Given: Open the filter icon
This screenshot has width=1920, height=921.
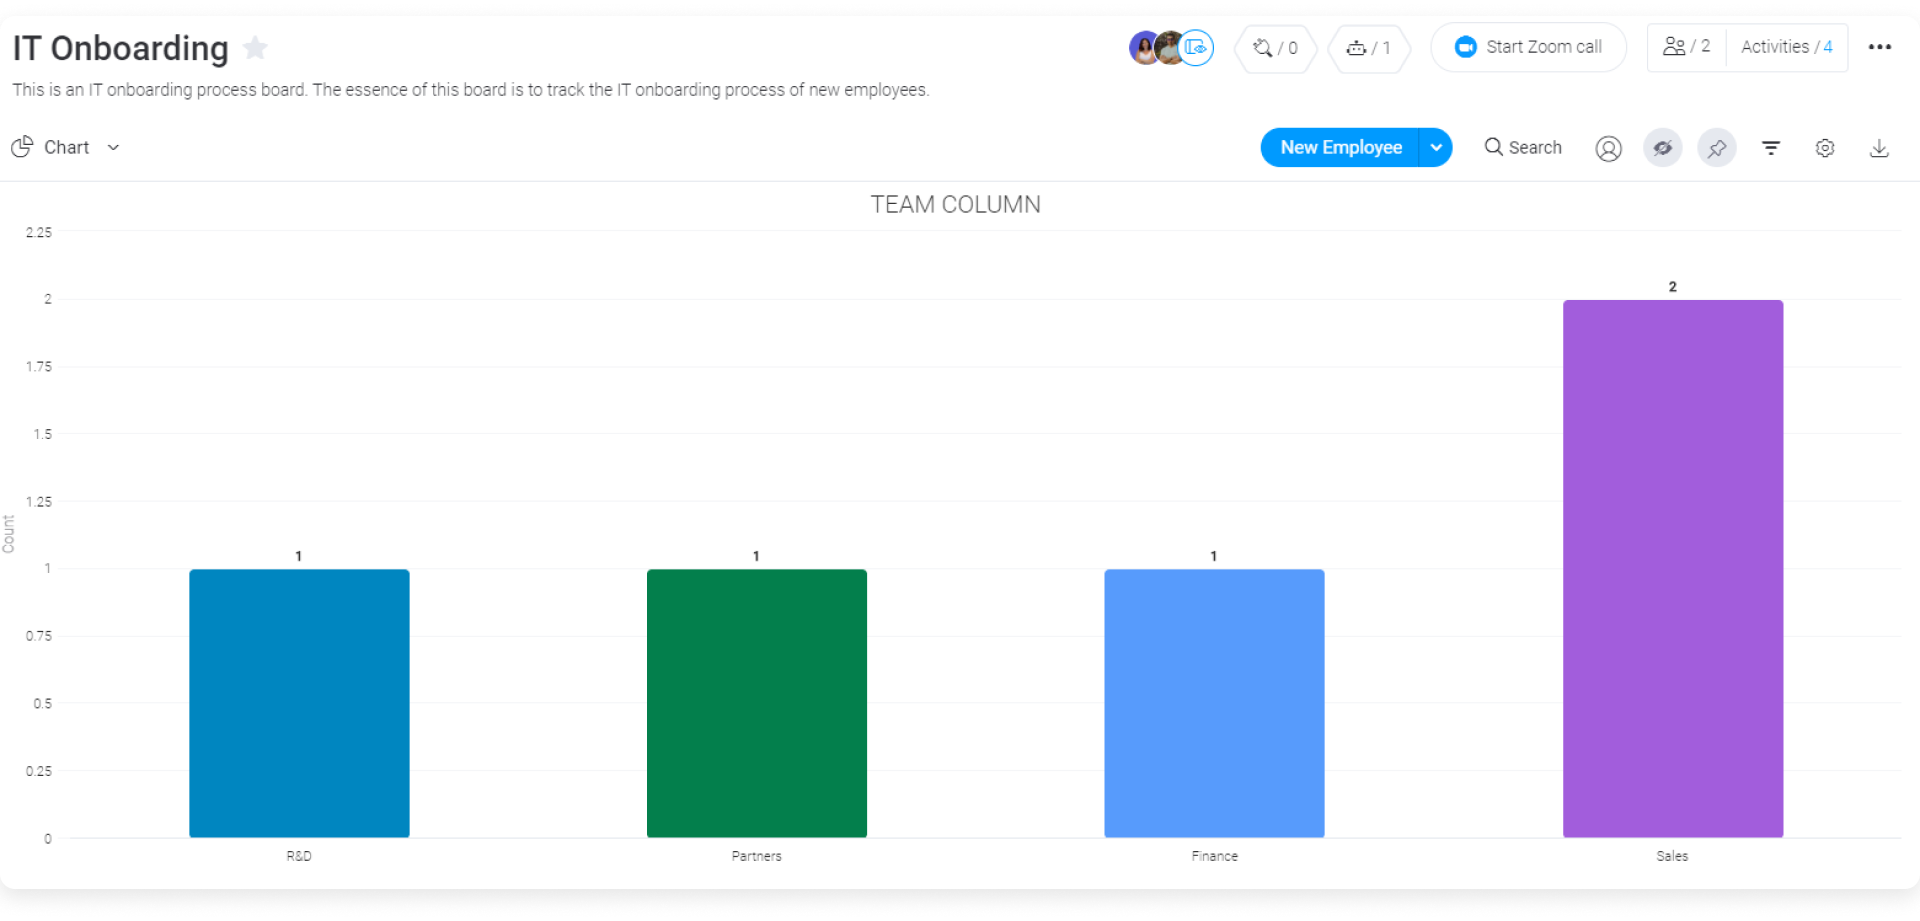Looking at the screenshot, I should (1770, 148).
